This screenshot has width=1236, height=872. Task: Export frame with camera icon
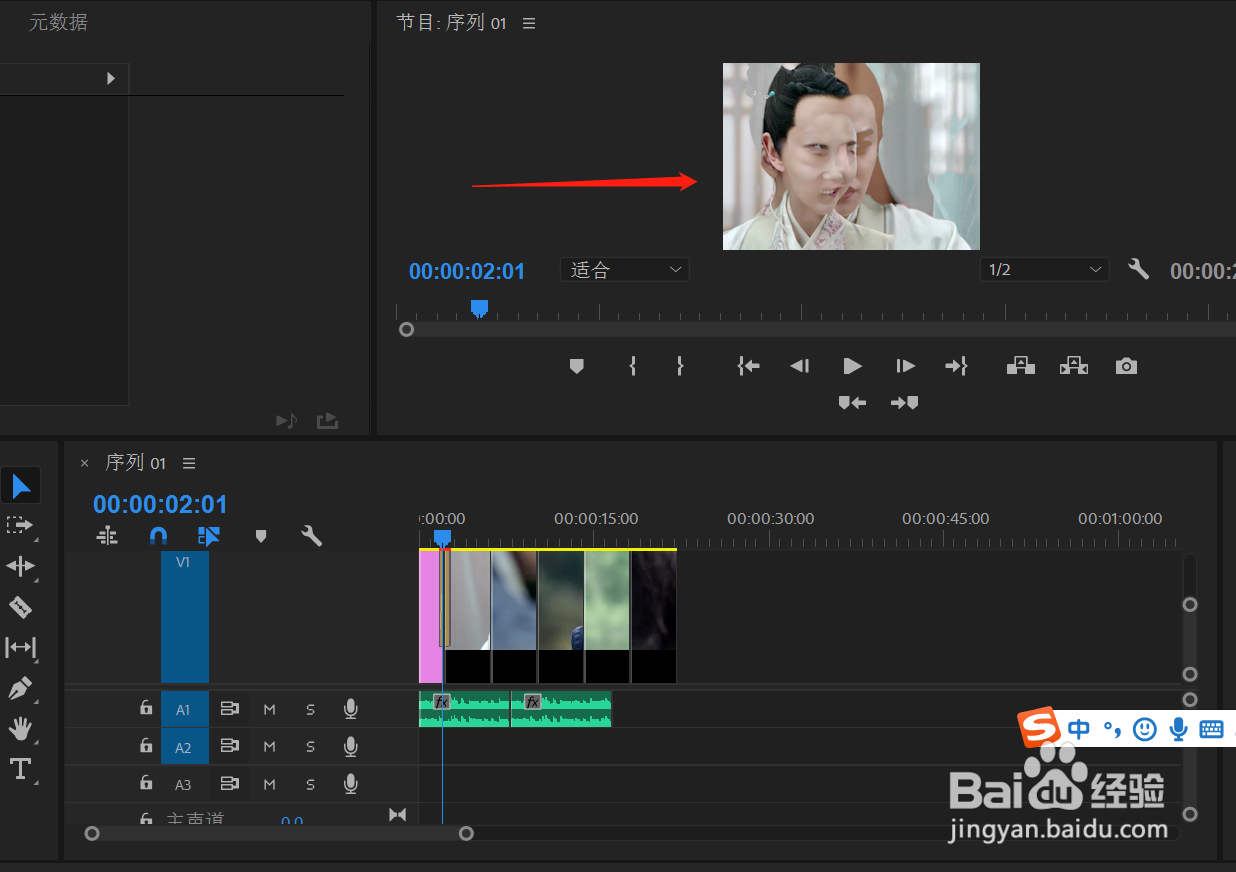[x=1127, y=366]
